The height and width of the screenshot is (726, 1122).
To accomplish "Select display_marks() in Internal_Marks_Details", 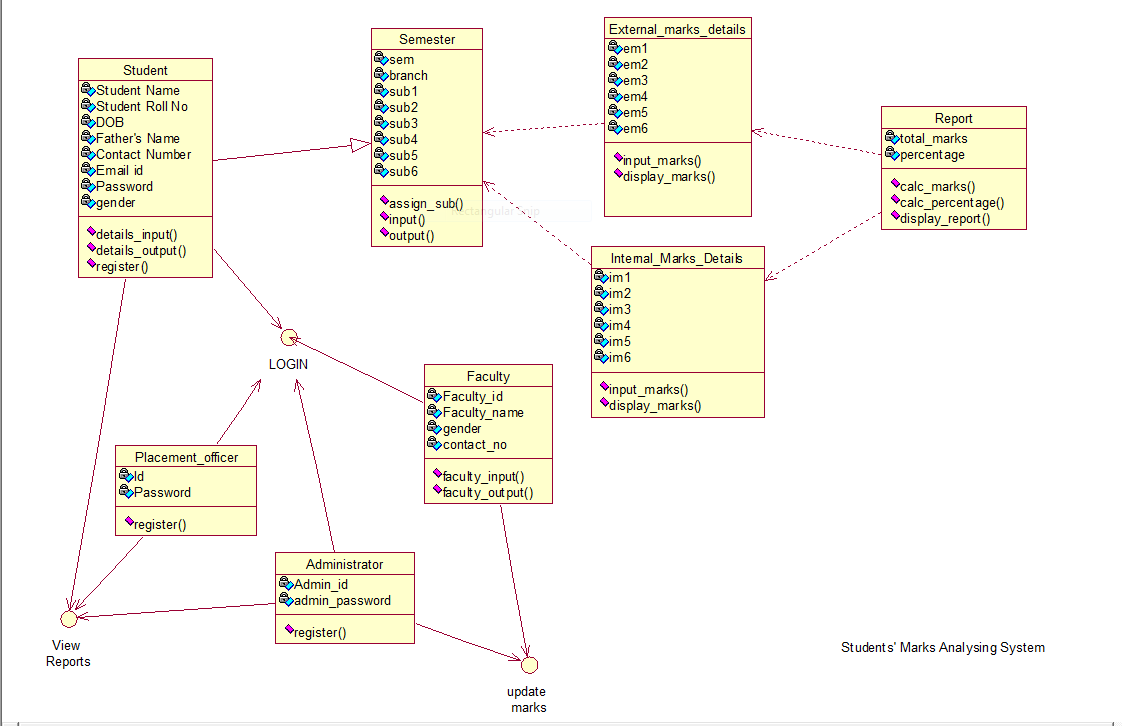I will click(655, 406).
